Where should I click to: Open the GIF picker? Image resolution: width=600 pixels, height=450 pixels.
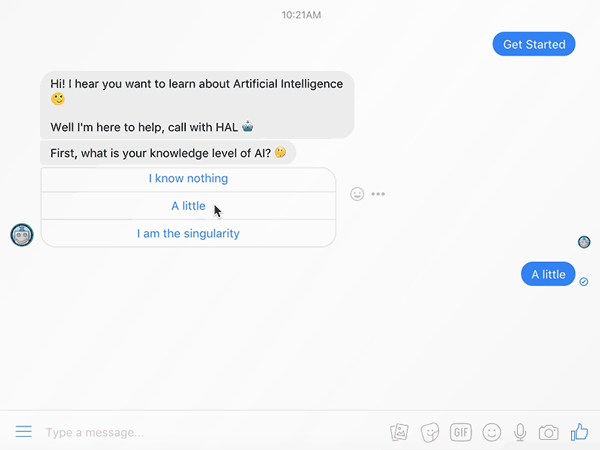[x=461, y=432]
